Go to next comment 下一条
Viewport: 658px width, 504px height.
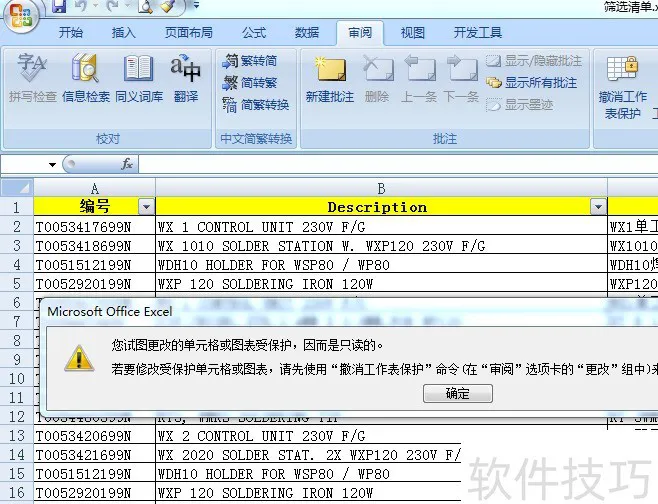point(461,78)
